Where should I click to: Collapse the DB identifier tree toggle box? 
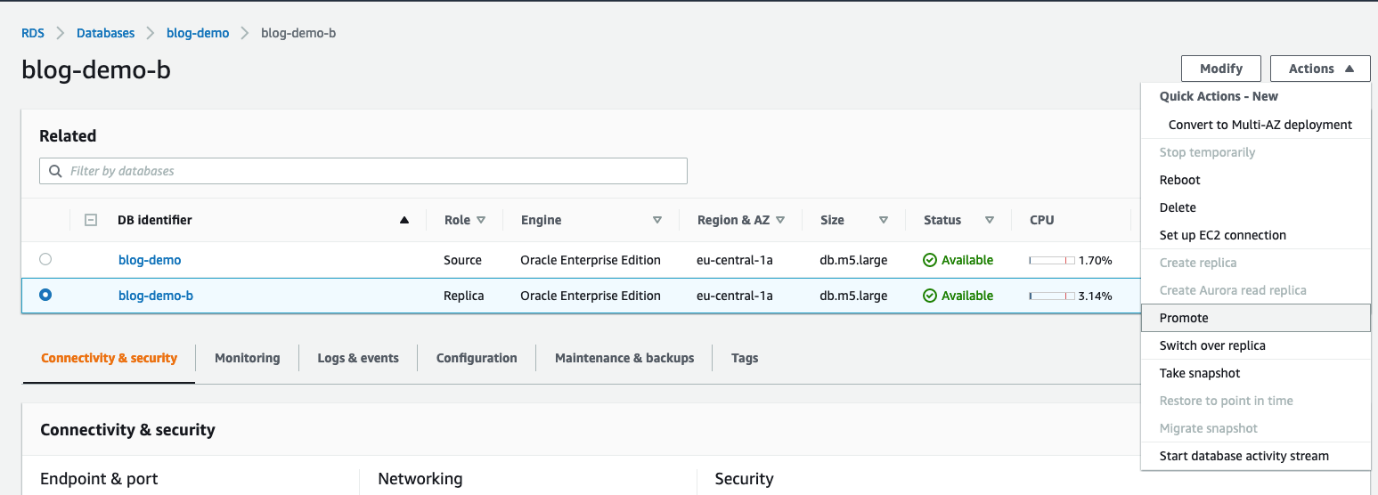pos(91,220)
